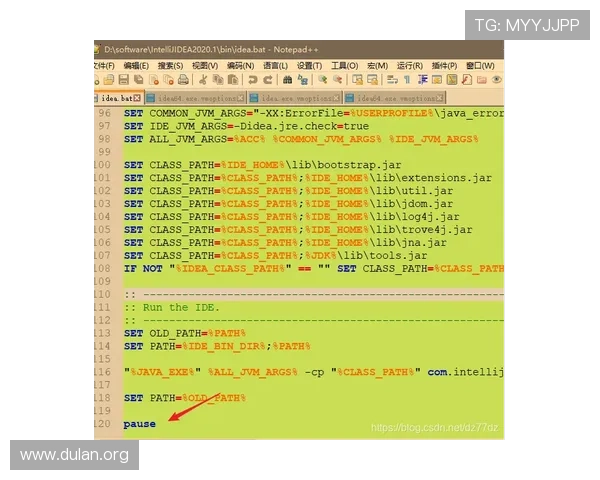Open the 语言(L) menu
The height and width of the screenshot is (480, 600).
click(276, 66)
